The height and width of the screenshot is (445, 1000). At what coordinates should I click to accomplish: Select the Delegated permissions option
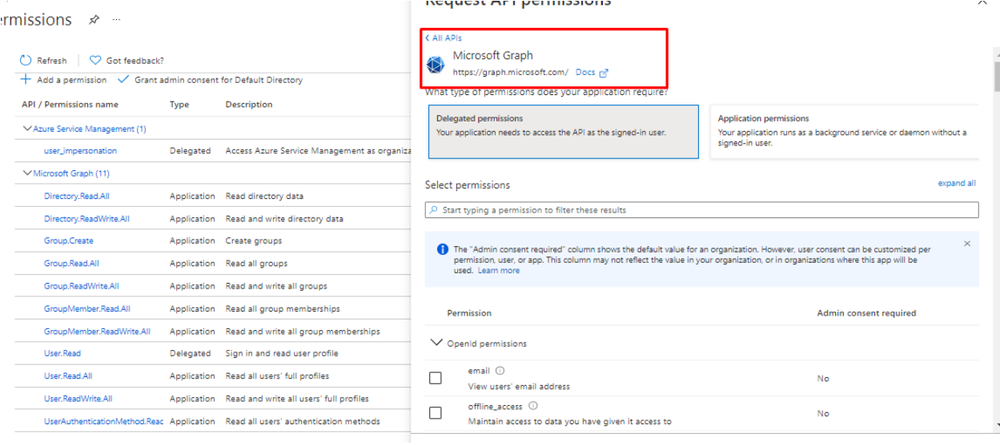pyautogui.click(x=564, y=132)
